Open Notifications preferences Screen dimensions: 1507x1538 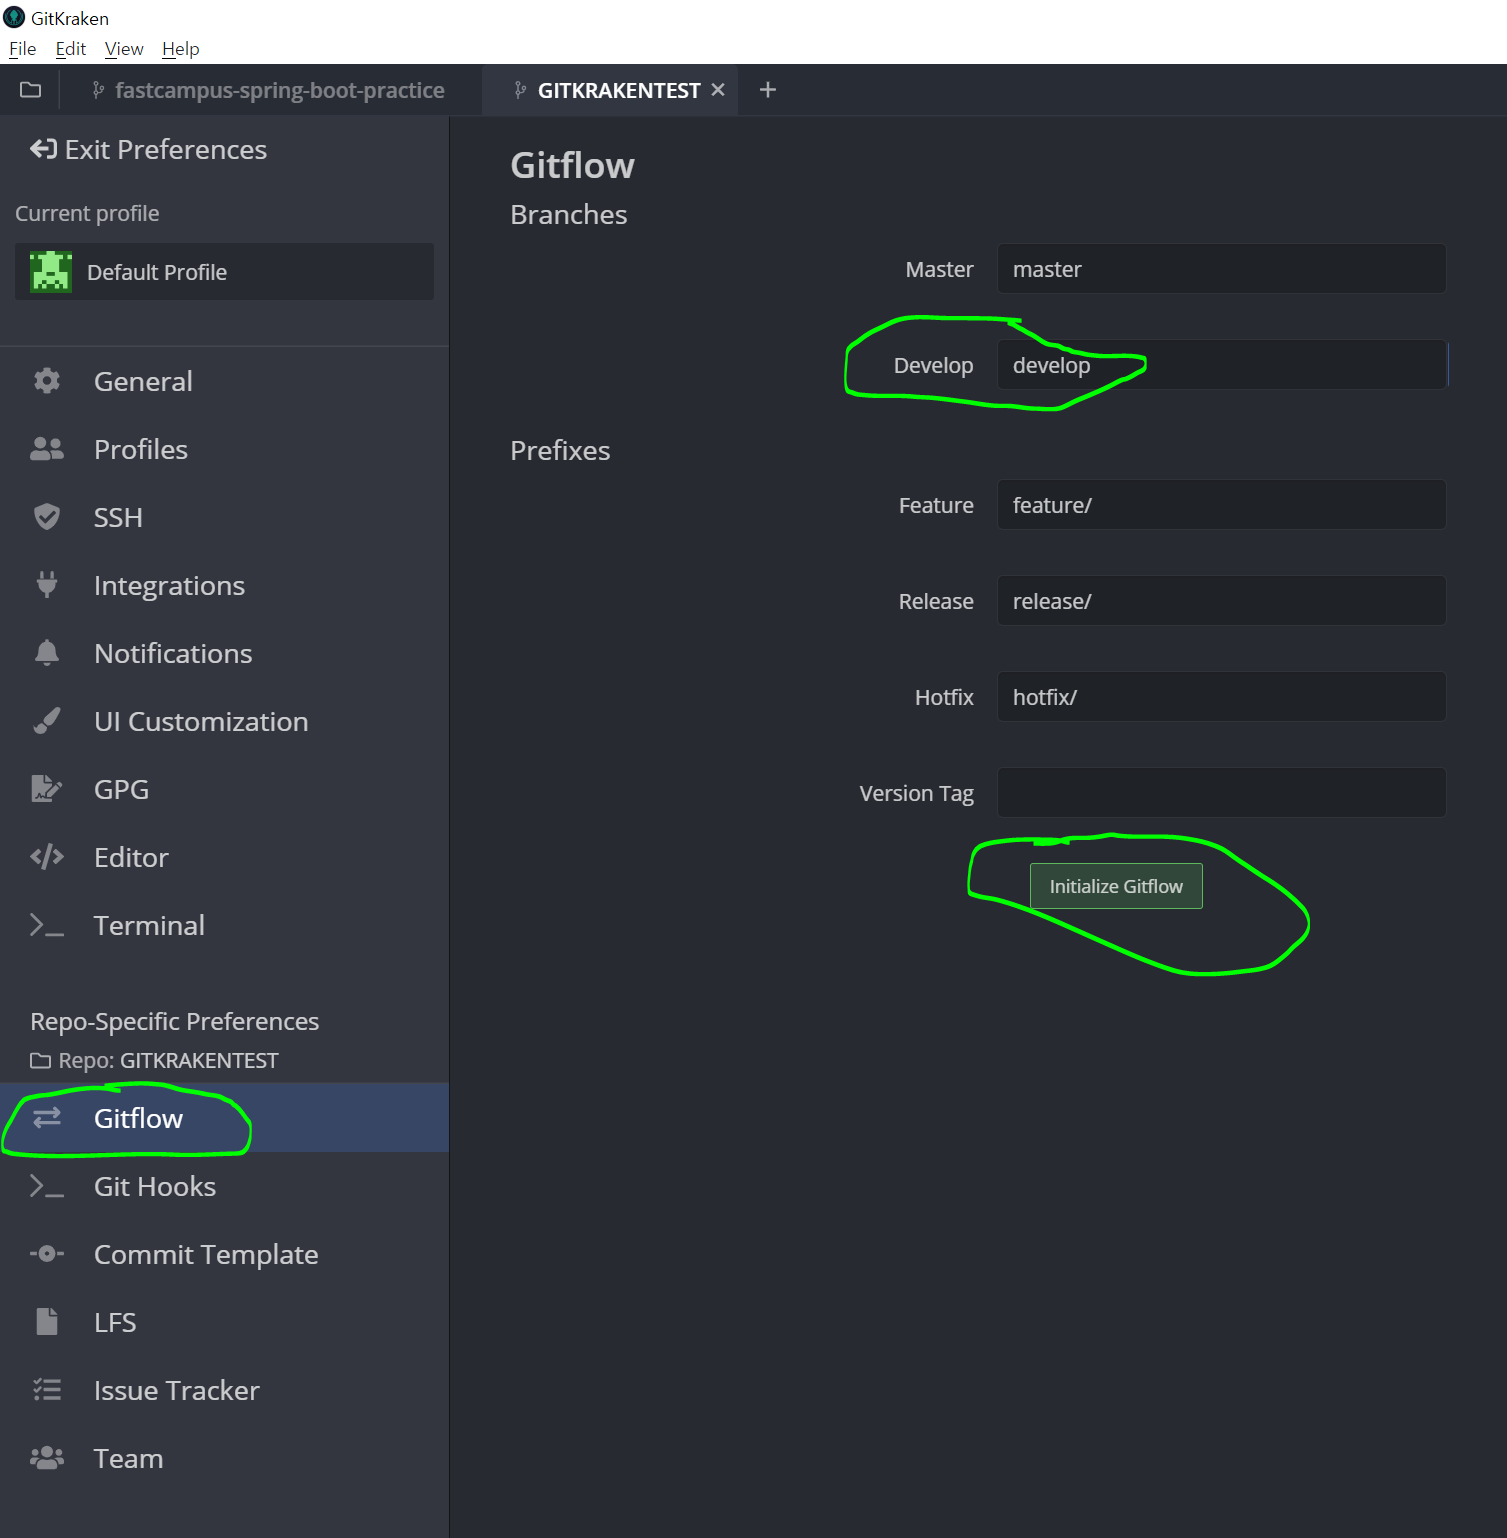(x=224, y=653)
